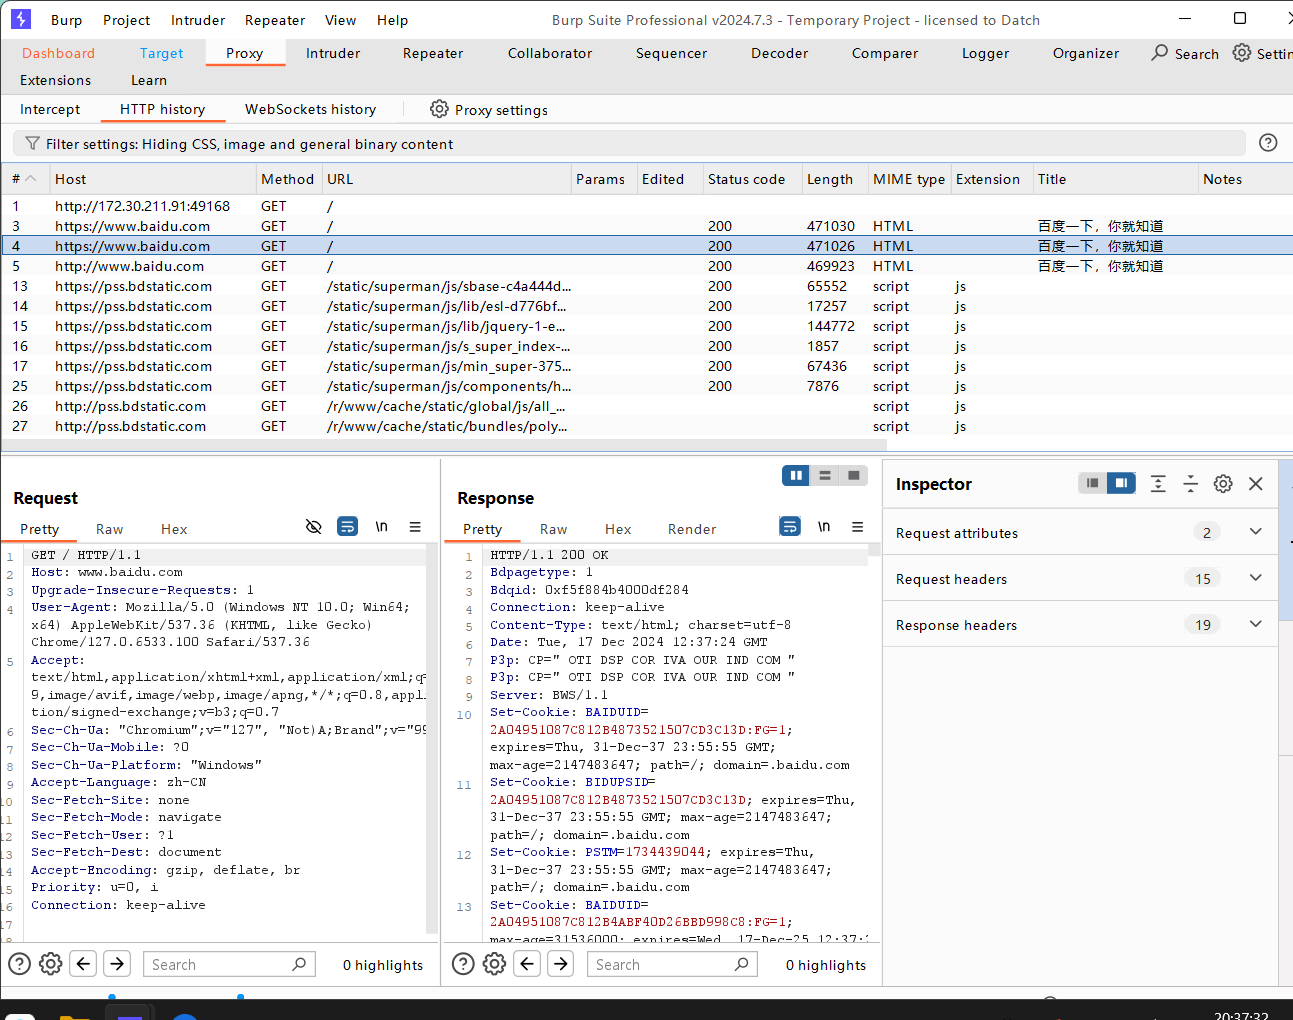Expand Request headers section

pyautogui.click(x=1256, y=578)
